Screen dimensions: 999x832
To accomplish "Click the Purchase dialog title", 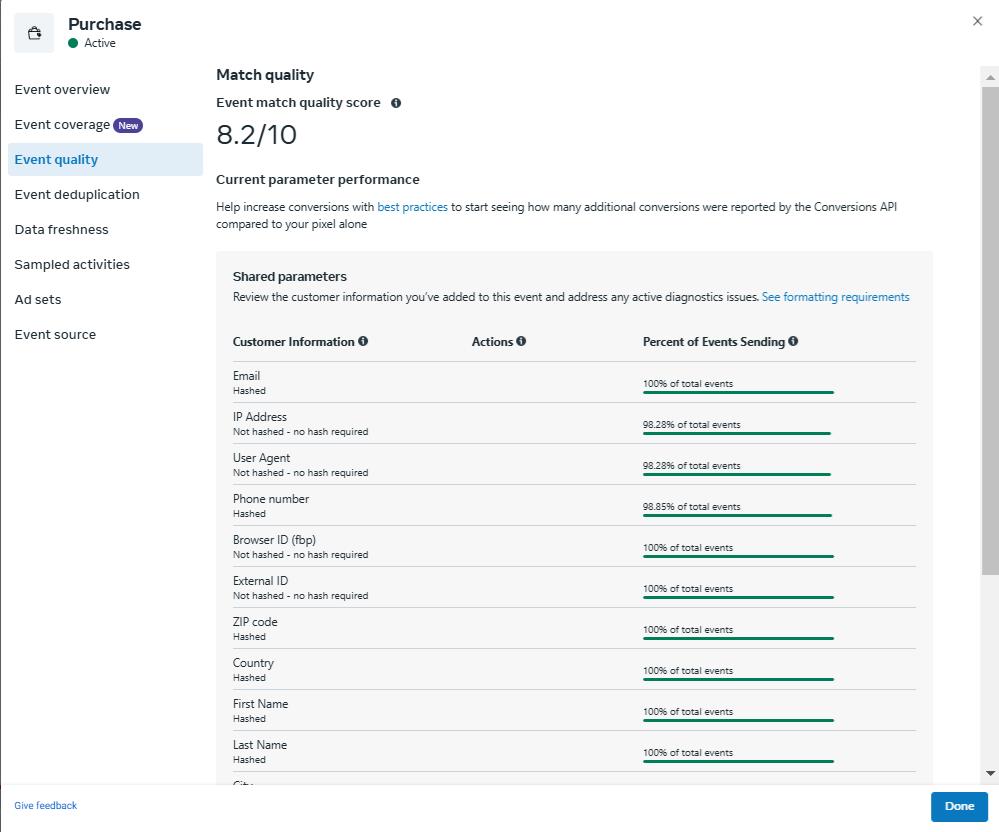I will coord(104,24).
